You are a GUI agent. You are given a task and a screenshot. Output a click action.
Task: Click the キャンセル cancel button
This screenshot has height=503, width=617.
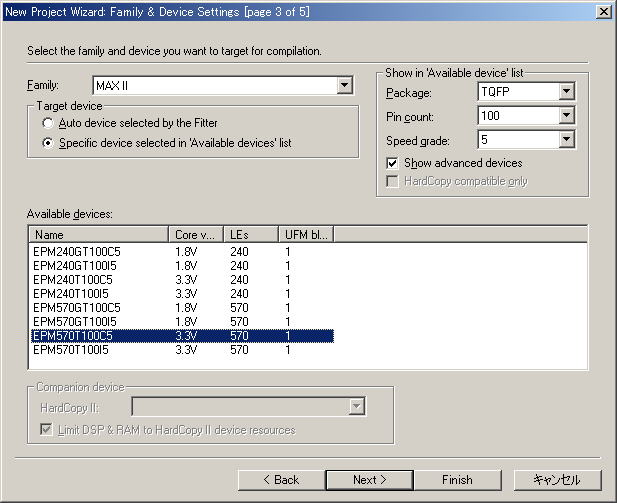tap(557, 480)
